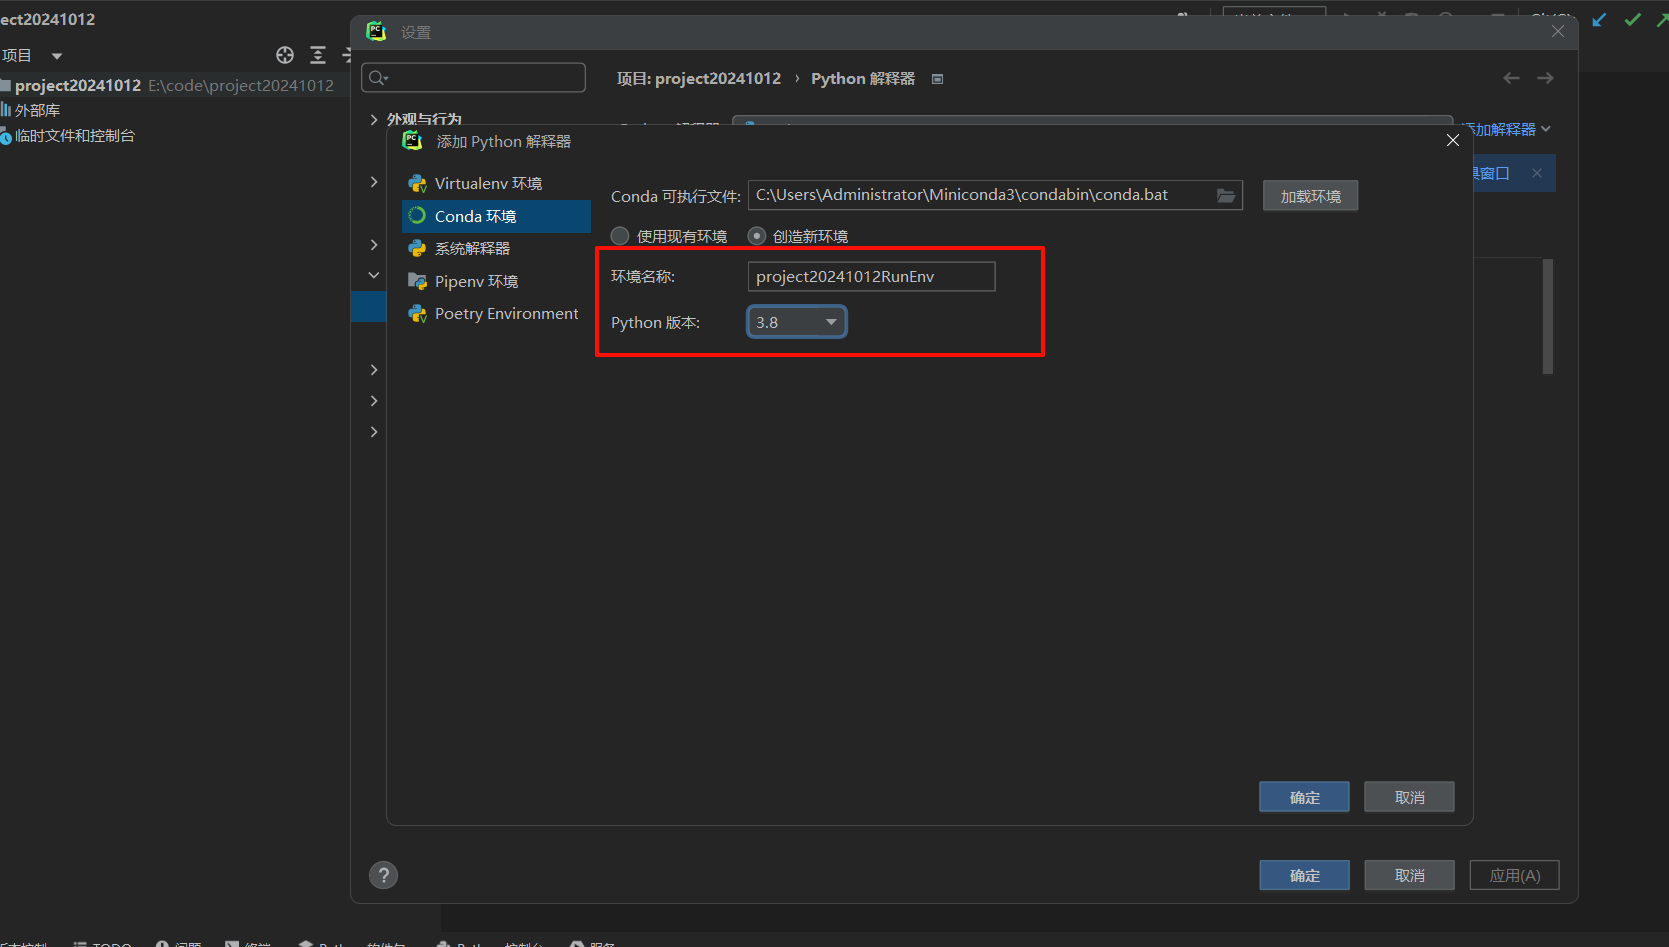Click the 加载环境 button
The height and width of the screenshot is (947, 1669).
click(1310, 196)
